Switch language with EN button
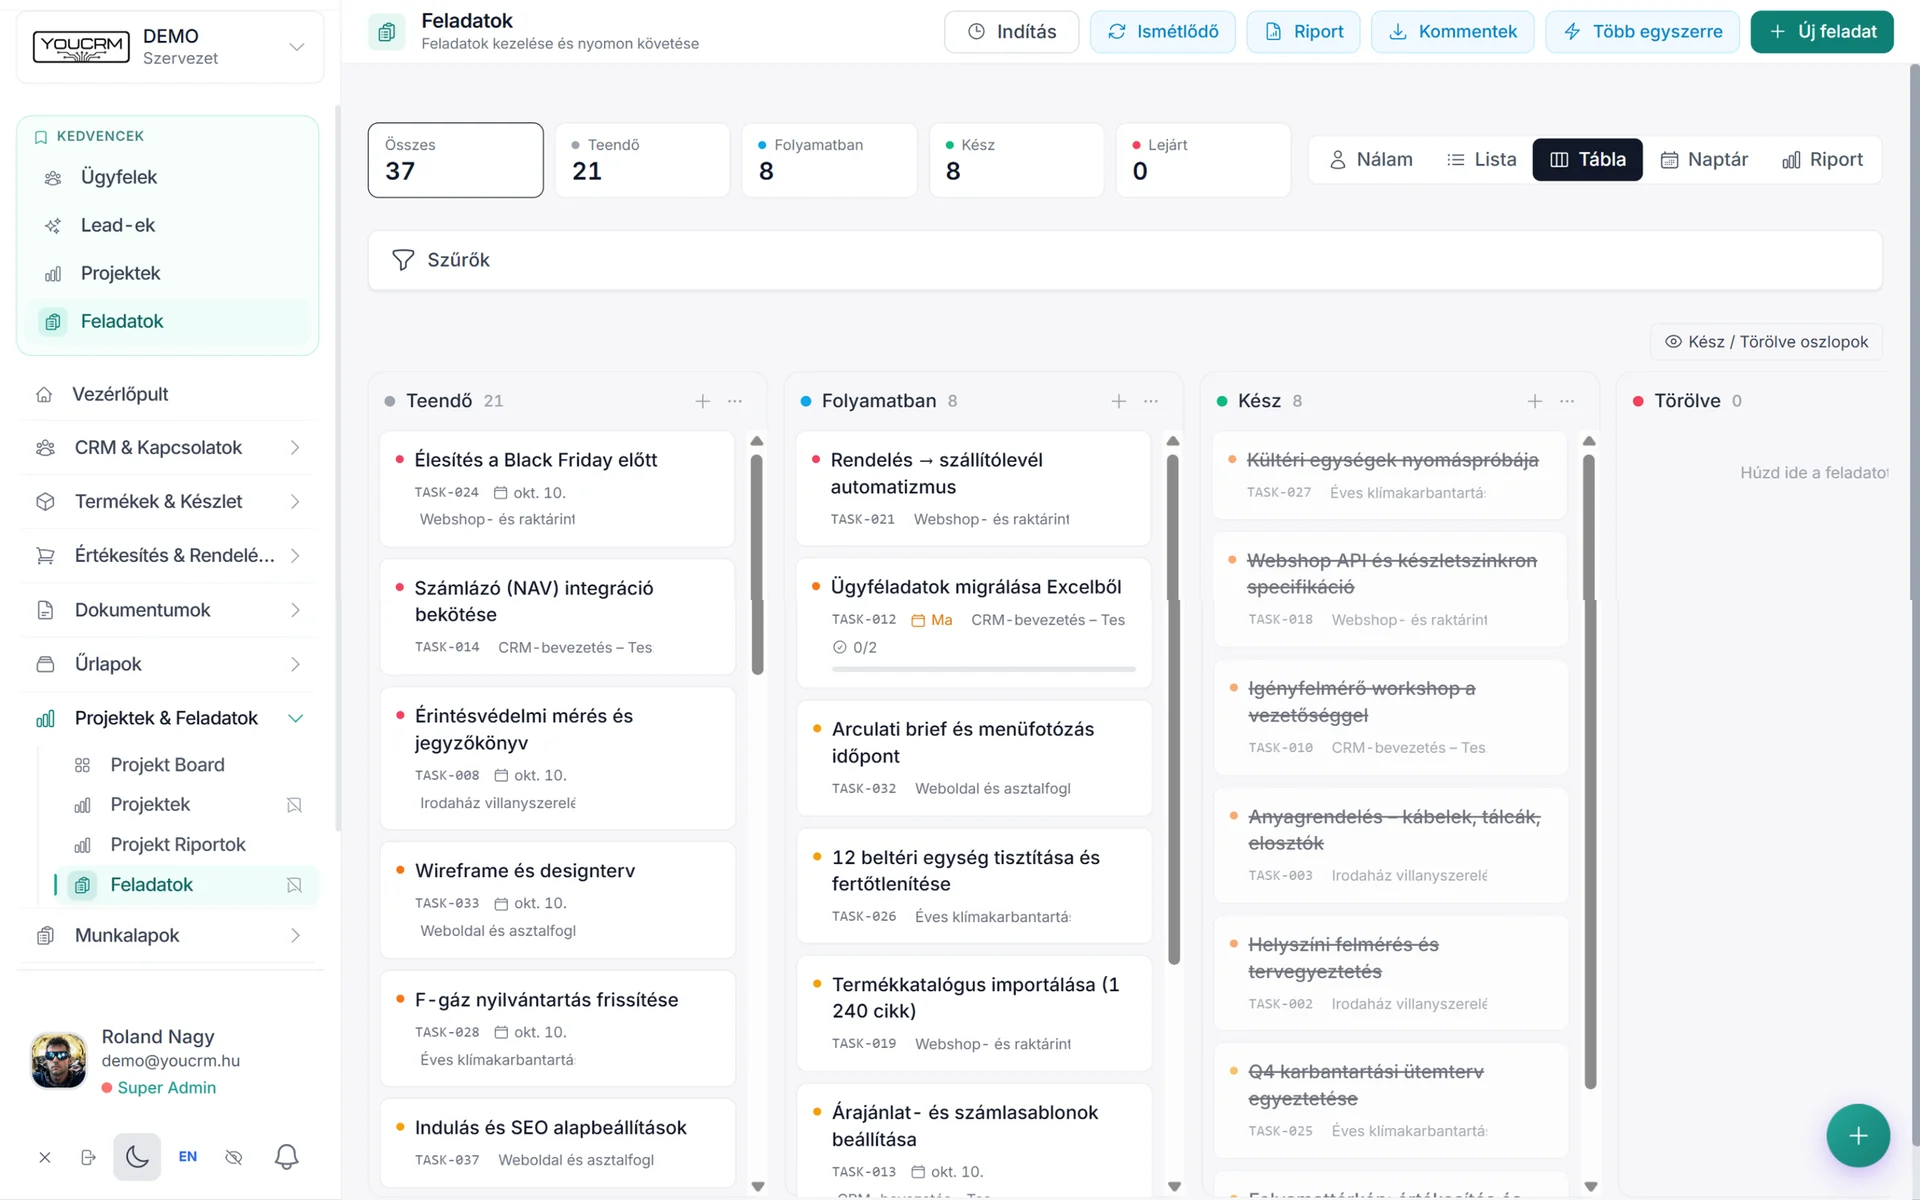The width and height of the screenshot is (1920, 1200). click(188, 1157)
